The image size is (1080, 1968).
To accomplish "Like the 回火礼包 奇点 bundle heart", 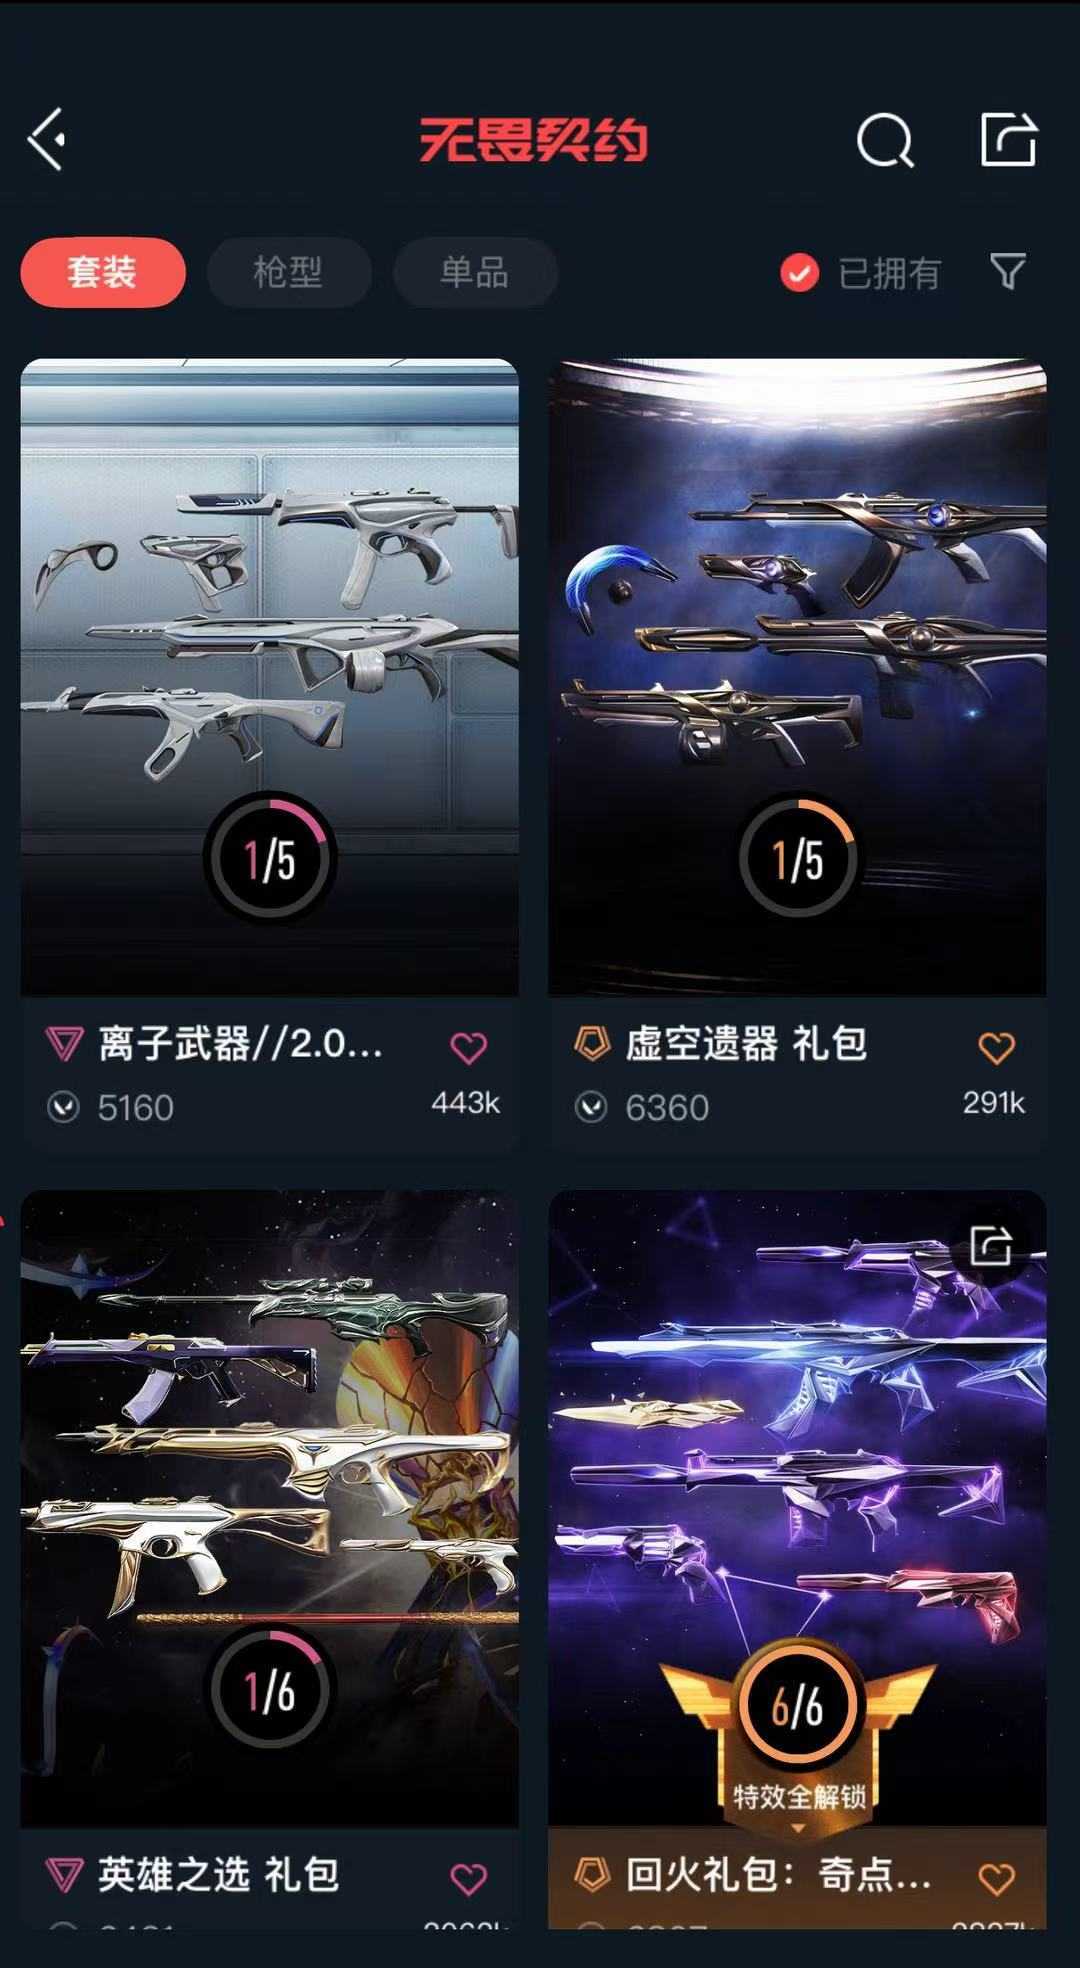I will pyautogui.click(x=996, y=1878).
